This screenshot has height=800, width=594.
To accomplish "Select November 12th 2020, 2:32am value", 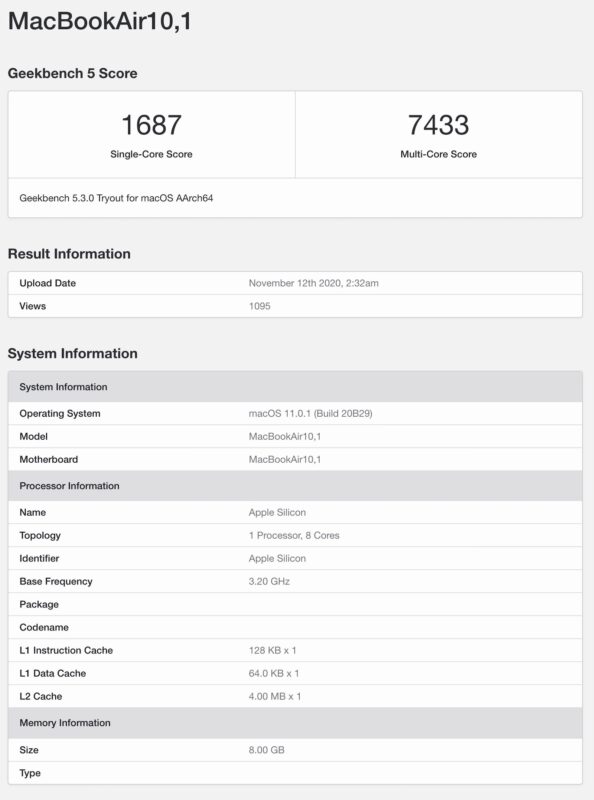I will tap(314, 283).
